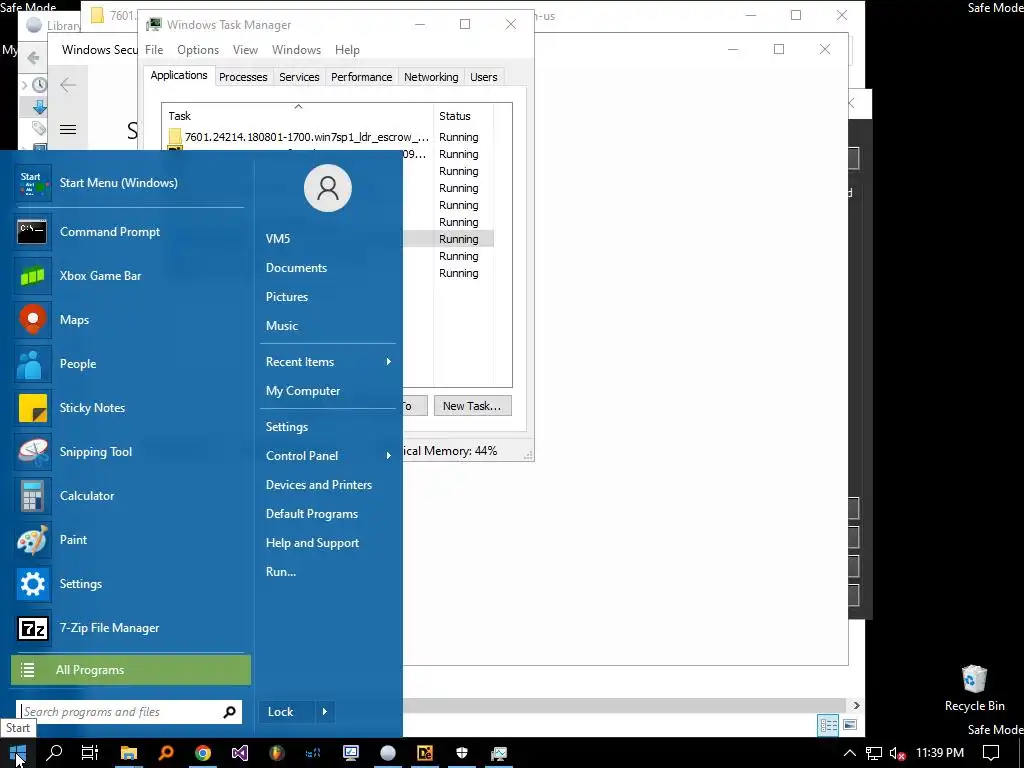Image resolution: width=1024 pixels, height=768 pixels.
Task: Open Visual Studio from the taskbar
Action: (240, 753)
